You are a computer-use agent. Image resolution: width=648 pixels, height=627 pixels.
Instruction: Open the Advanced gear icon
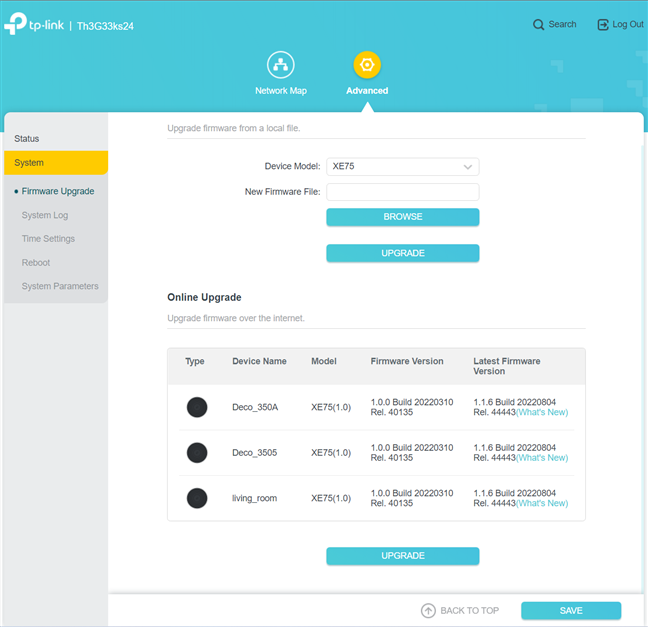(x=367, y=65)
